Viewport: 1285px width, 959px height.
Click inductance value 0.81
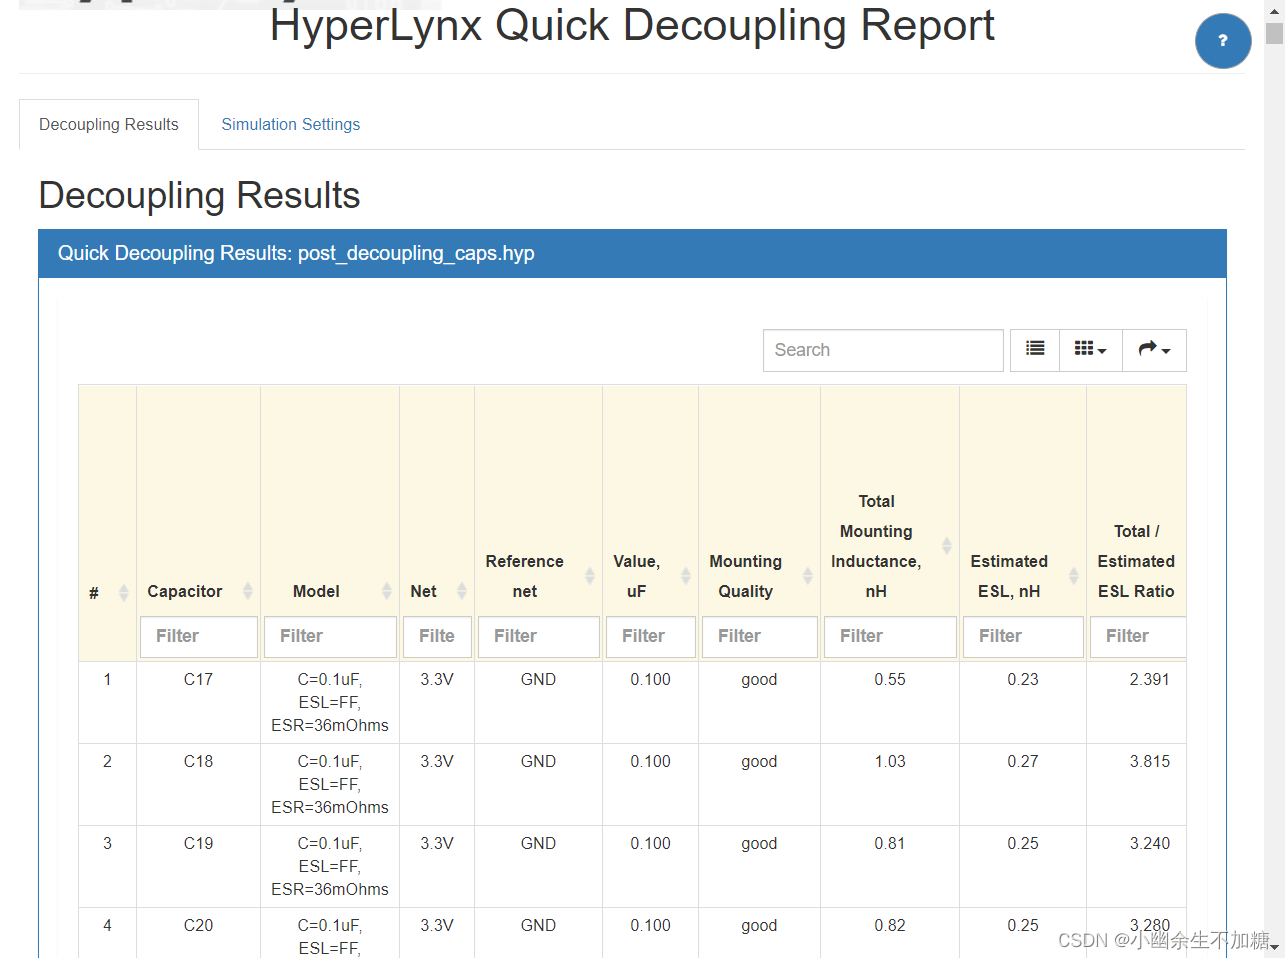click(x=890, y=843)
